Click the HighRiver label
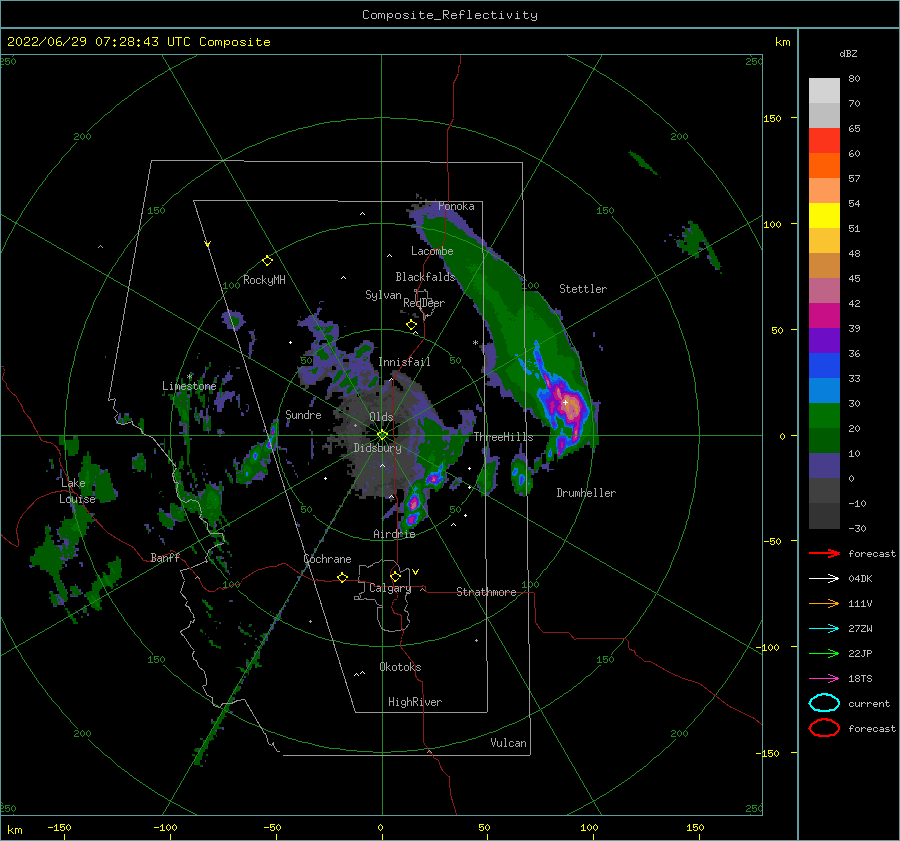900x841 pixels. pos(415,702)
